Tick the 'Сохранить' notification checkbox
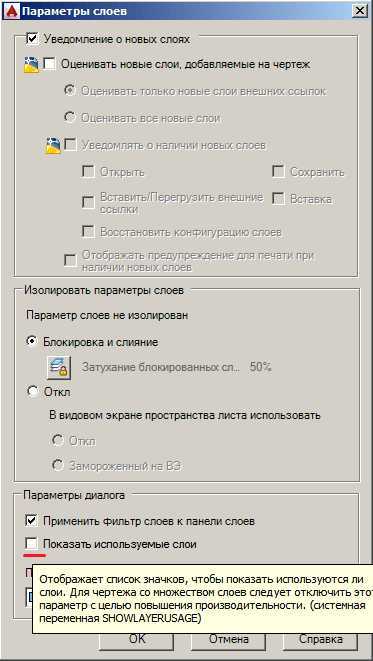This screenshot has height=661, width=373. (278, 172)
